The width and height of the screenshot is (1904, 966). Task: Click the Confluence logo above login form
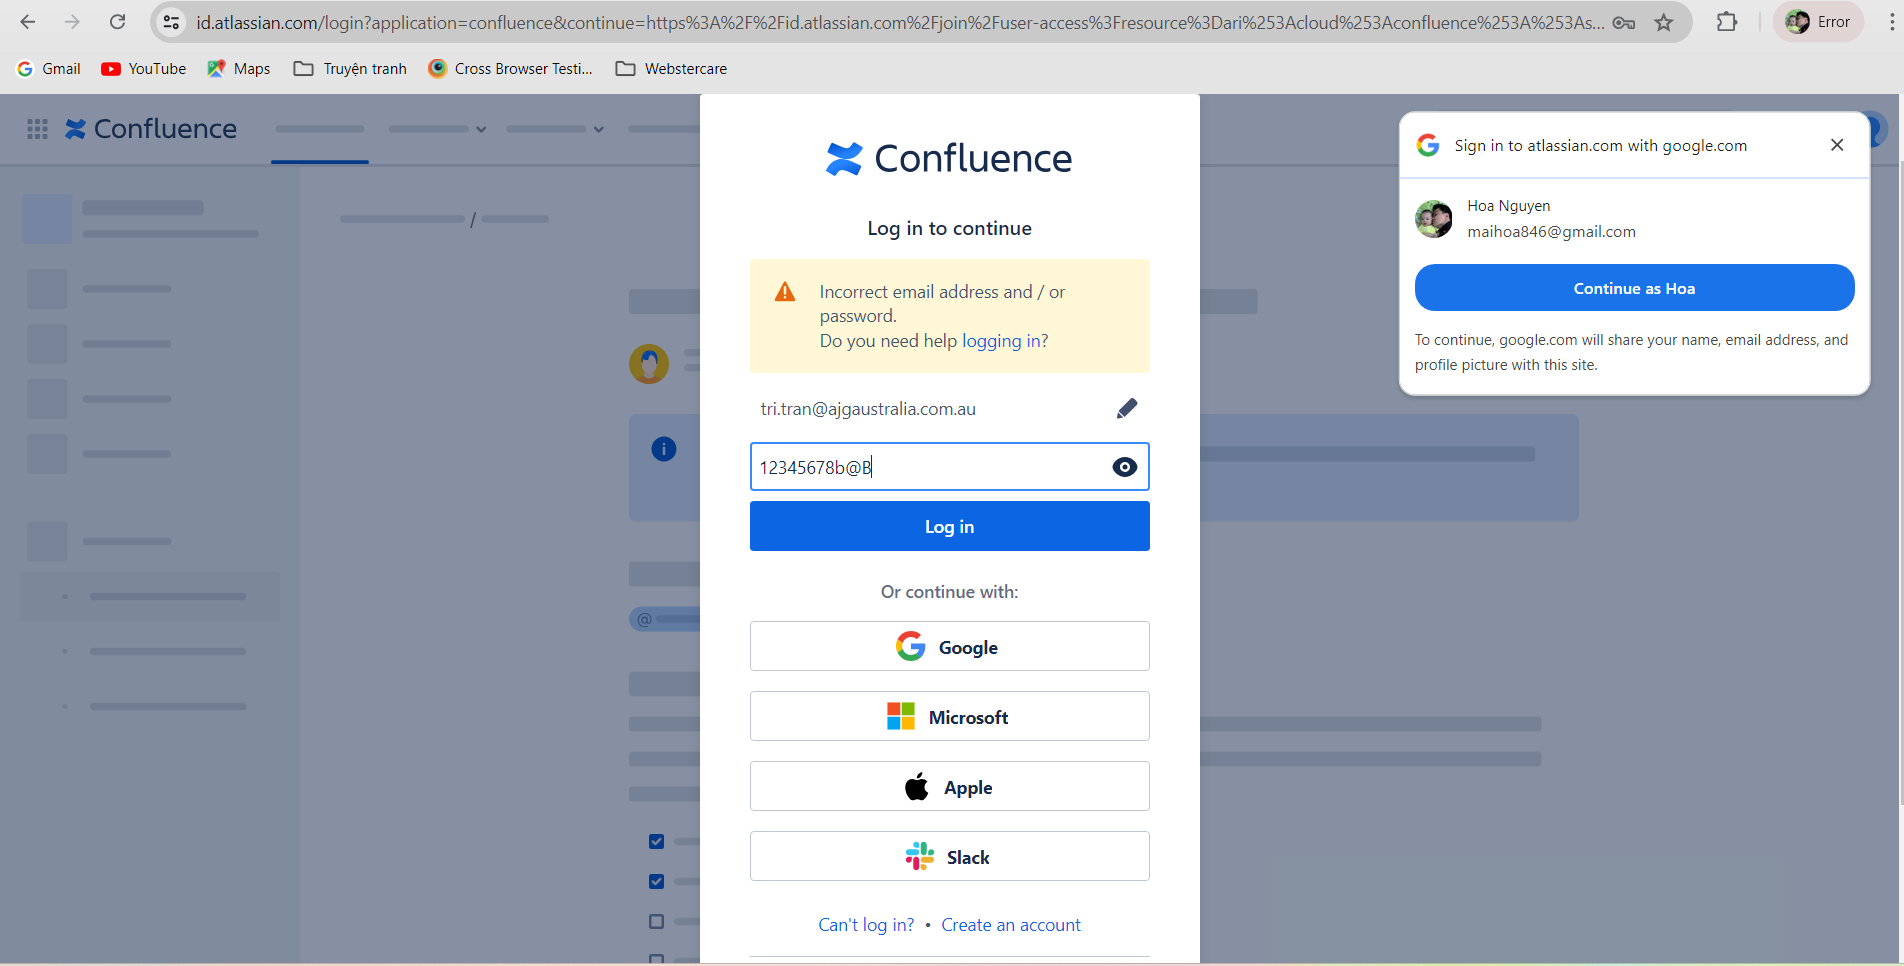[949, 158]
